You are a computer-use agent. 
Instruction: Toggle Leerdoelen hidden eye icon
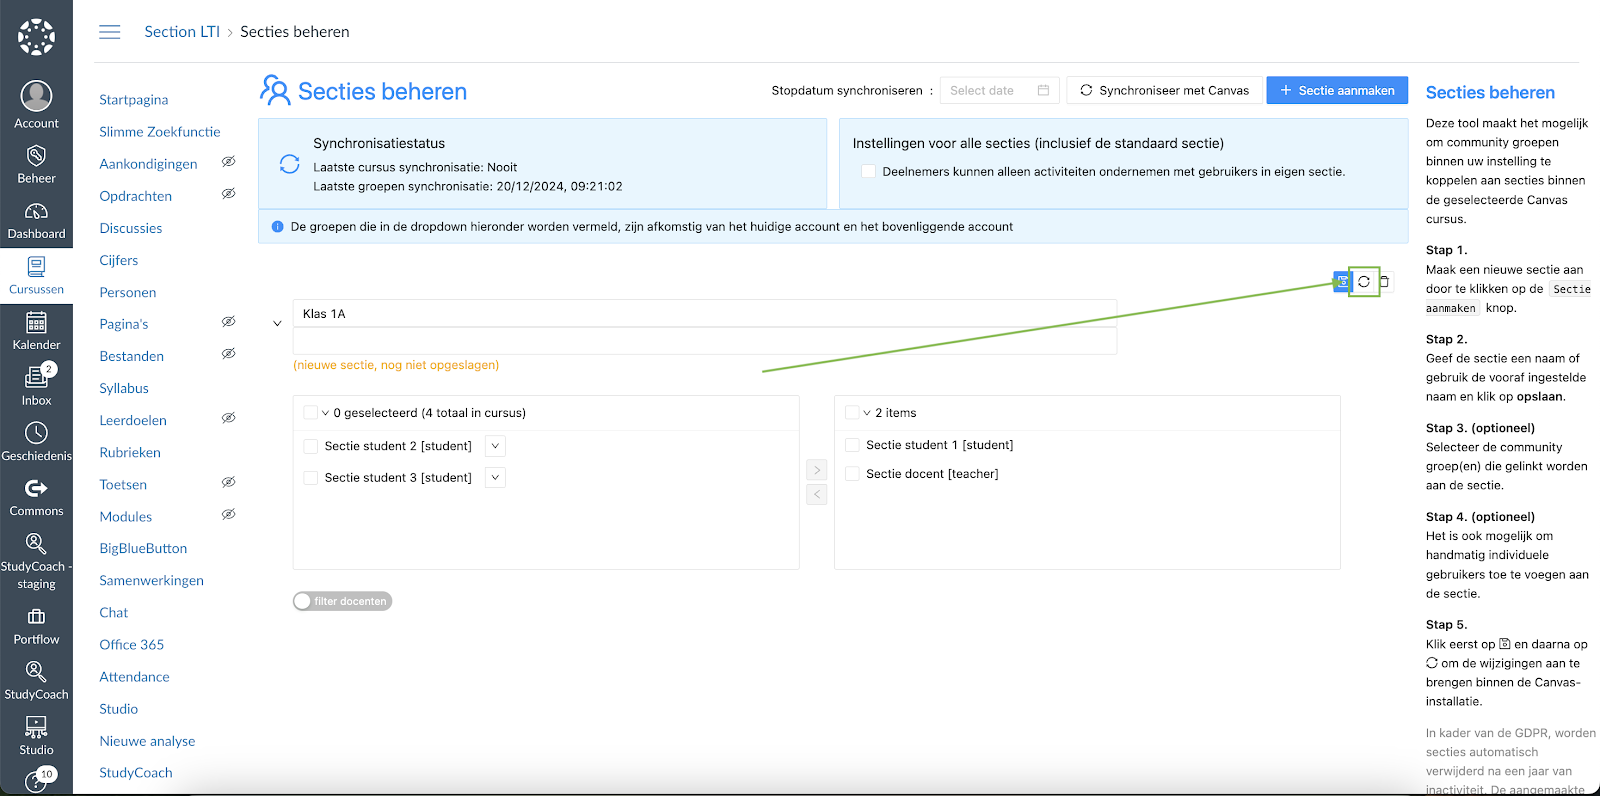[228, 418]
